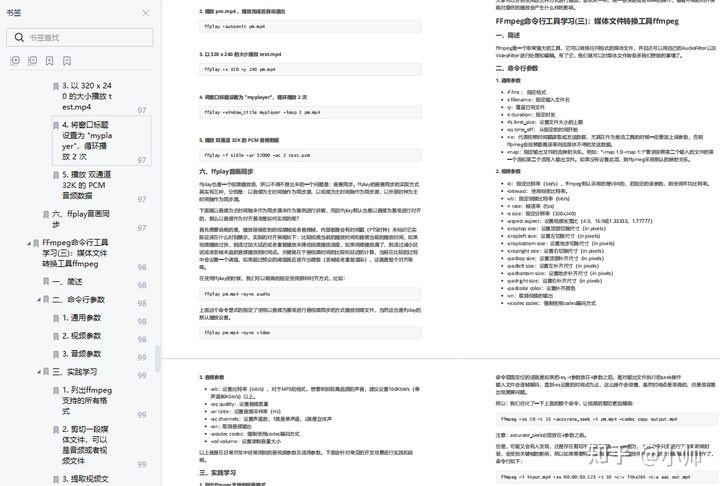This screenshot has width=720, height=486.
Task: Click page heading '六、ffplay音画同步' in the document
Action: pos(226,171)
